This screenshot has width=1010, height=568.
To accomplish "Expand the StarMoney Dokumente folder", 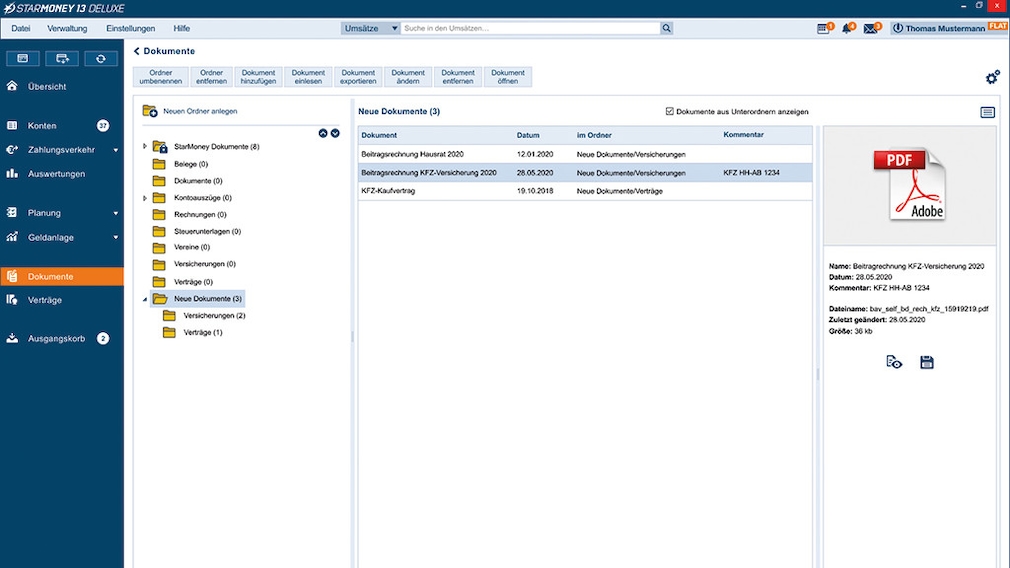I will click(x=145, y=147).
